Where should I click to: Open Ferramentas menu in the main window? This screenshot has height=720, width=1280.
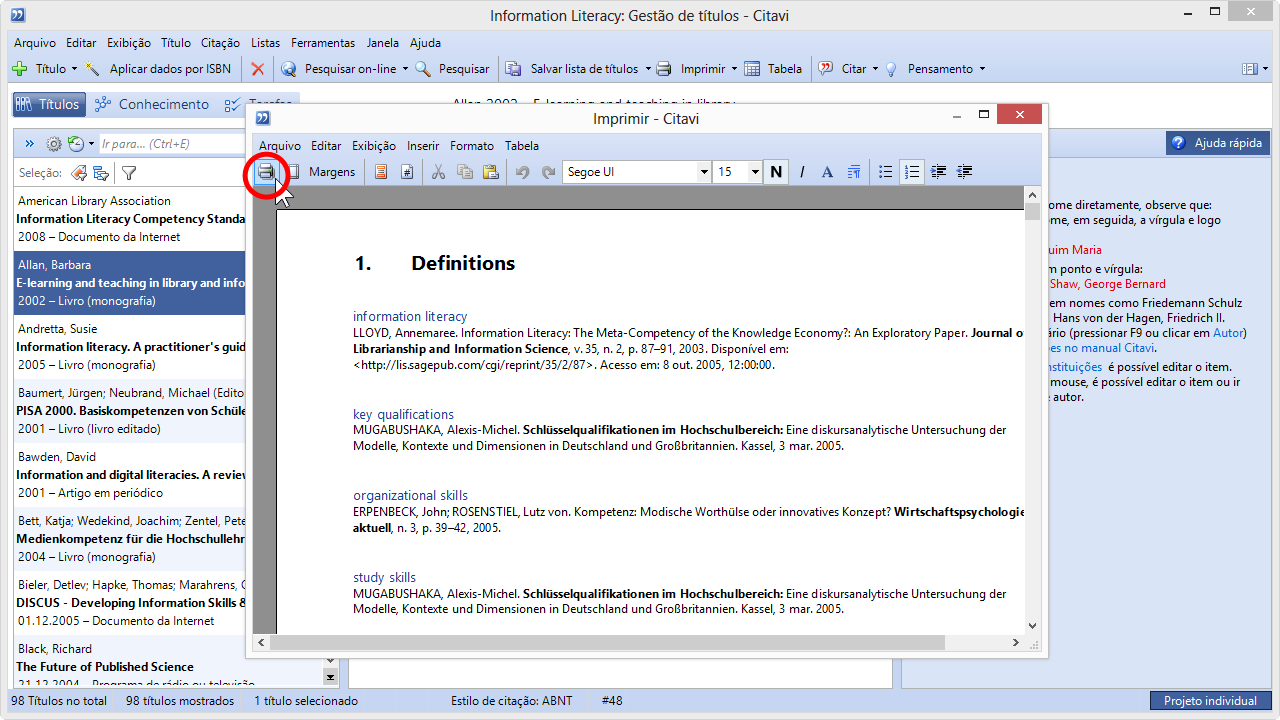click(x=323, y=43)
